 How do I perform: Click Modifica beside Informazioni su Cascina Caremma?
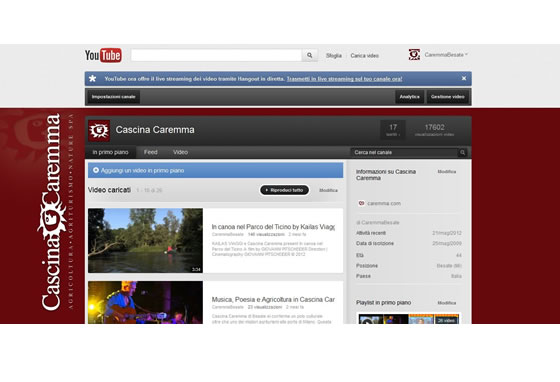pyautogui.click(x=447, y=172)
